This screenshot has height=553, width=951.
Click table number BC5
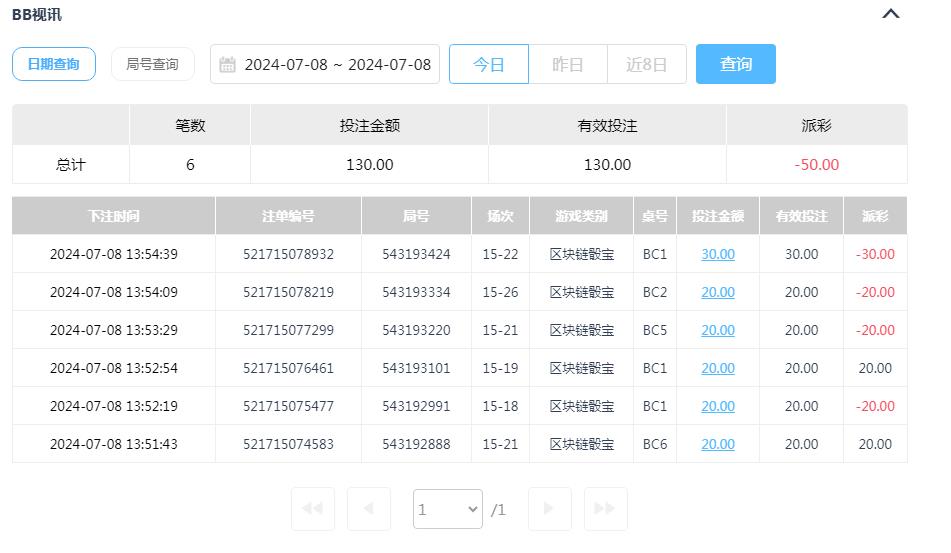(x=655, y=330)
